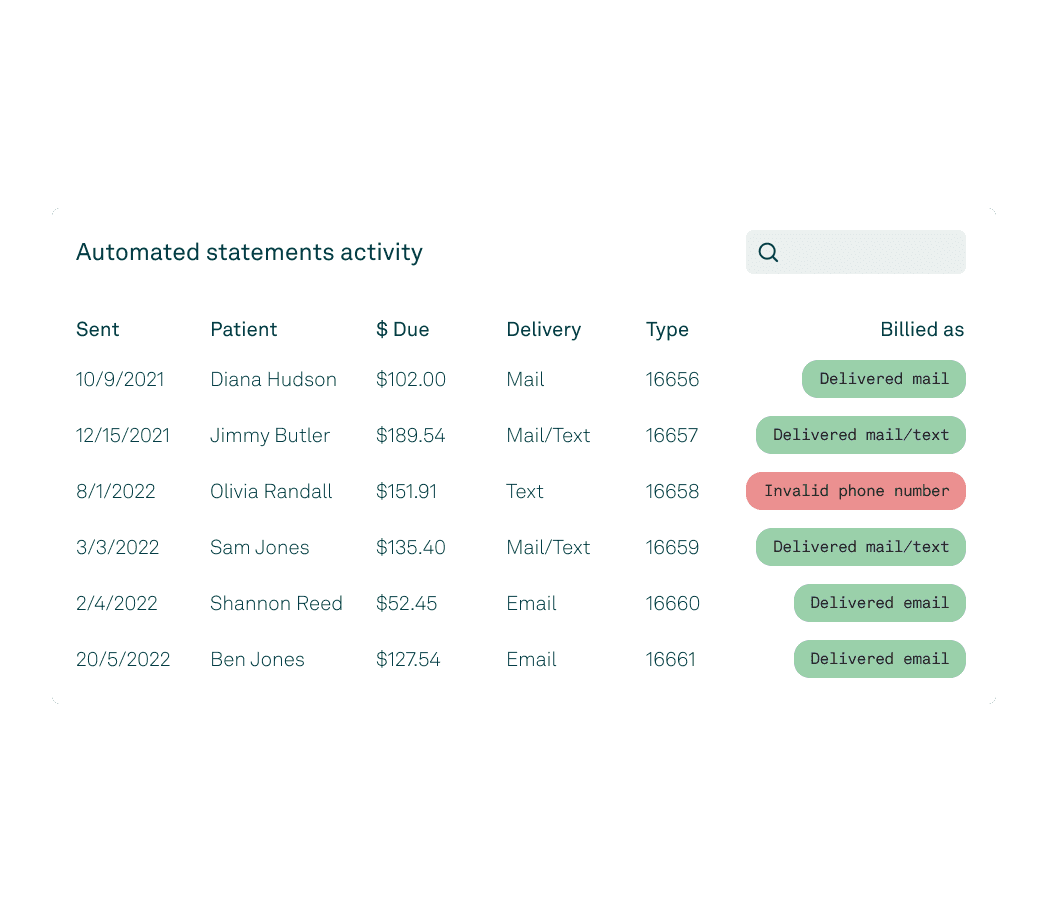
Task: Click the Type column header
Action: [667, 330]
